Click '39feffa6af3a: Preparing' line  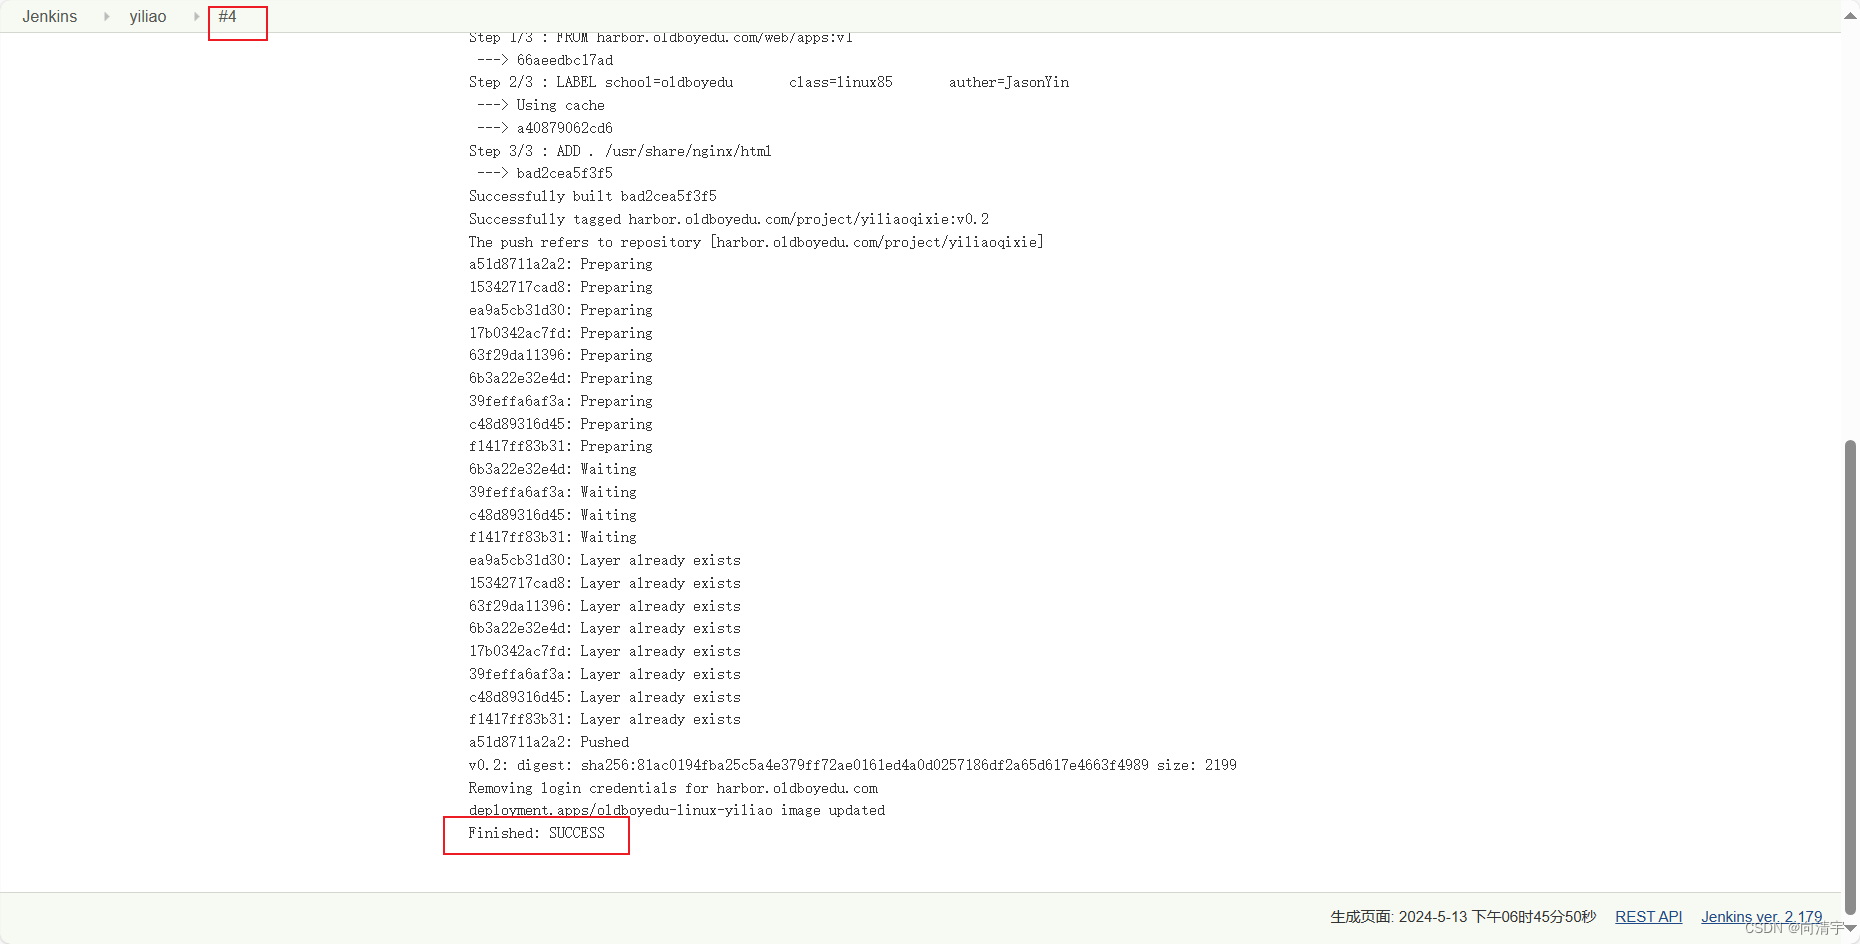click(561, 401)
